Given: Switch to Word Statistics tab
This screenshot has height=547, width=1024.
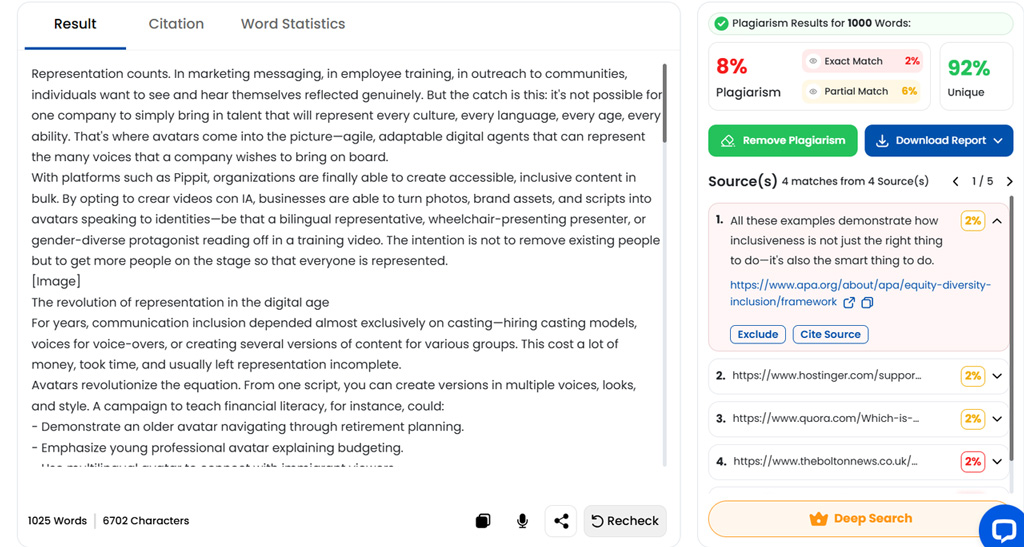Looking at the screenshot, I should 293,24.
